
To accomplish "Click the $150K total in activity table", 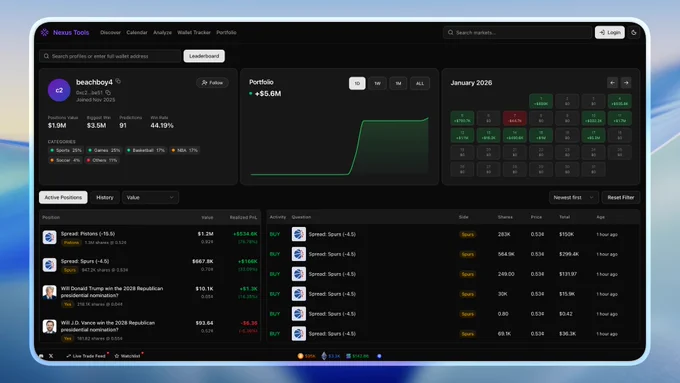I will 566,234.
